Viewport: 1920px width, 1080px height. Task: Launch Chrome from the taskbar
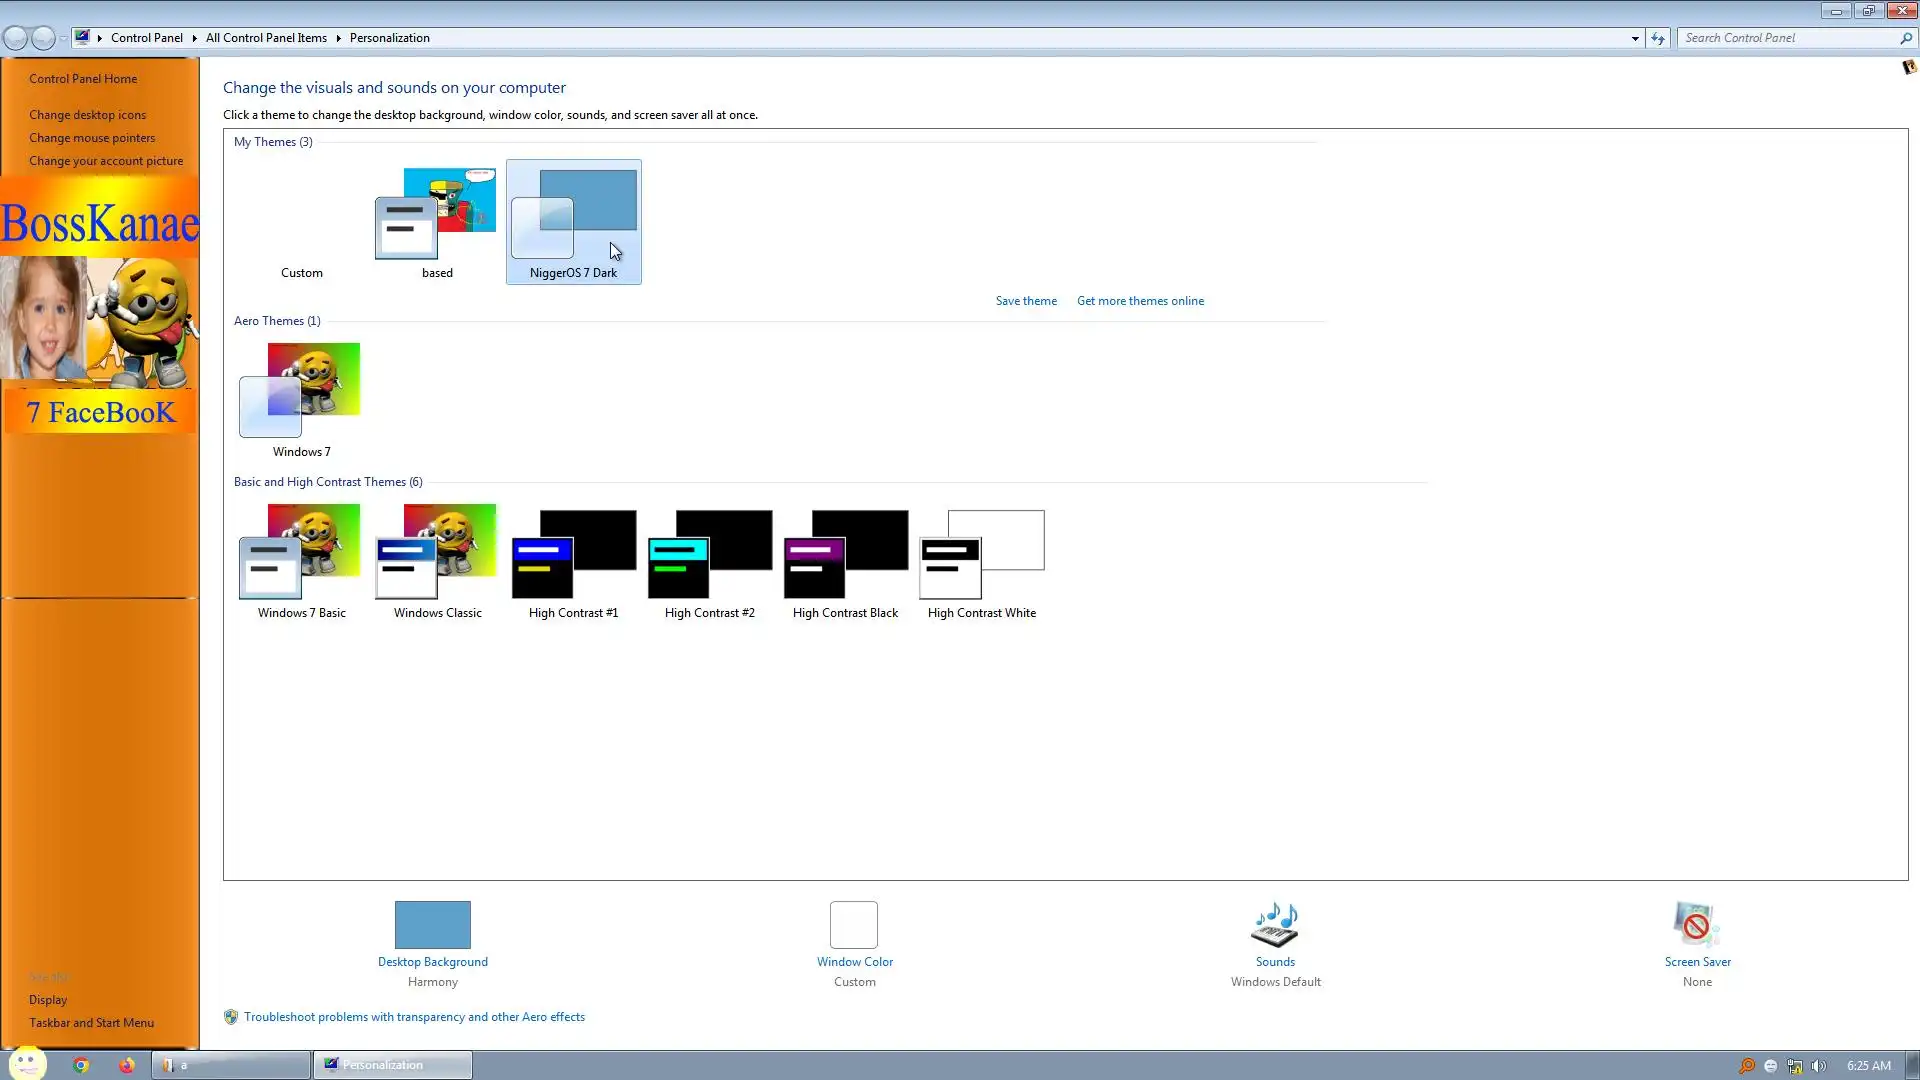(81, 1065)
